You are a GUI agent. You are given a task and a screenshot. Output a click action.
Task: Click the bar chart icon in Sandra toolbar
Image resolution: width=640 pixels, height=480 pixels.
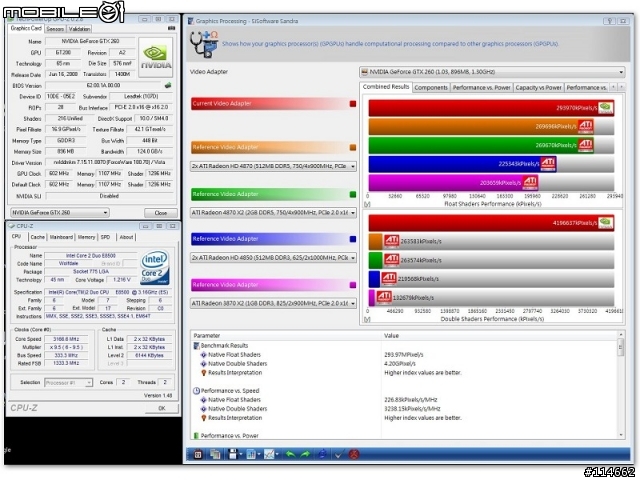coord(251,454)
